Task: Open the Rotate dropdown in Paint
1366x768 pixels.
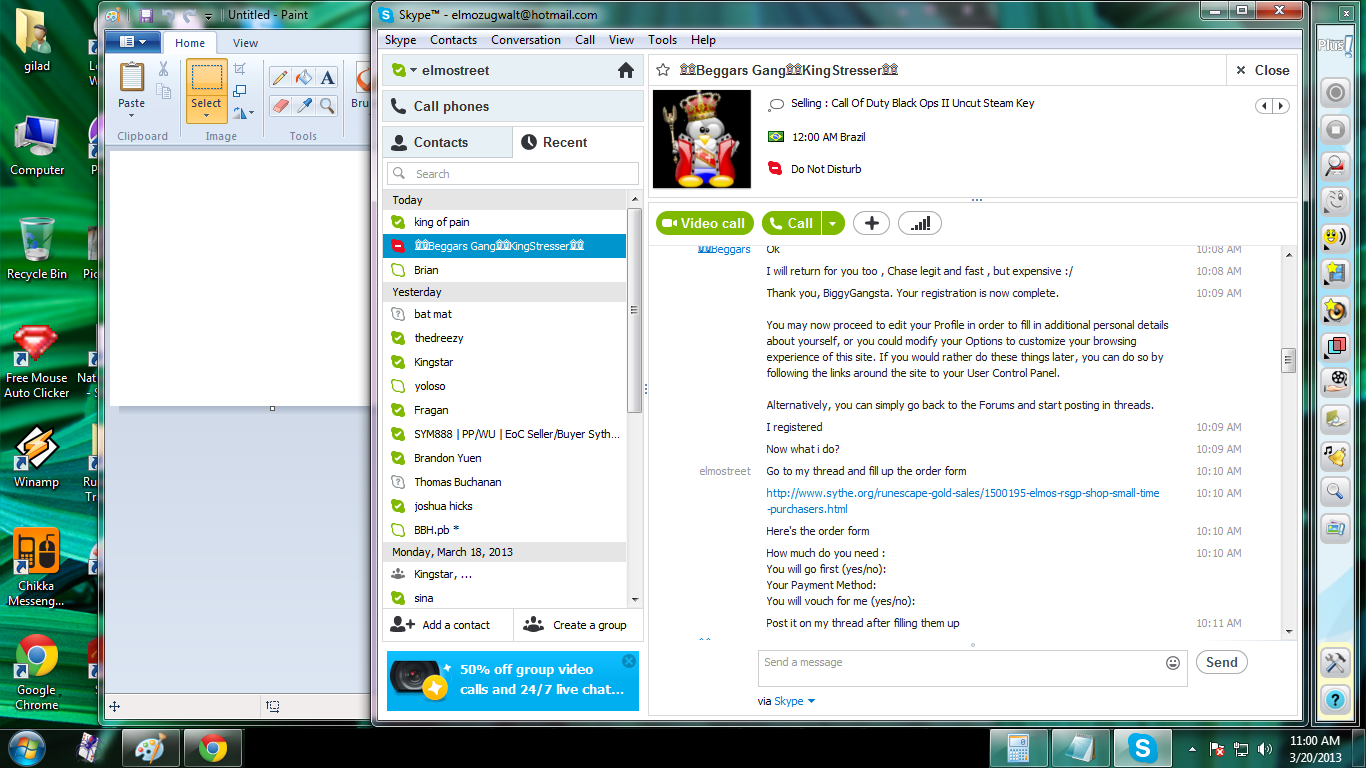Action: (x=243, y=112)
